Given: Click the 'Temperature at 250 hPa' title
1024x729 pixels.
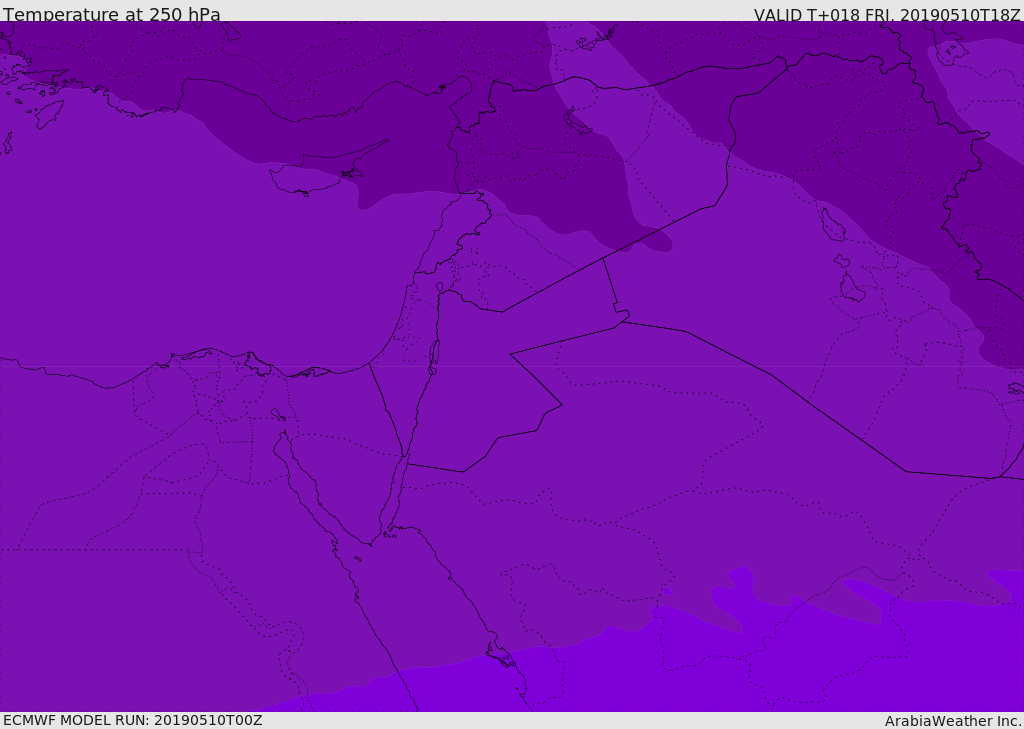Looking at the screenshot, I should [x=112, y=14].
